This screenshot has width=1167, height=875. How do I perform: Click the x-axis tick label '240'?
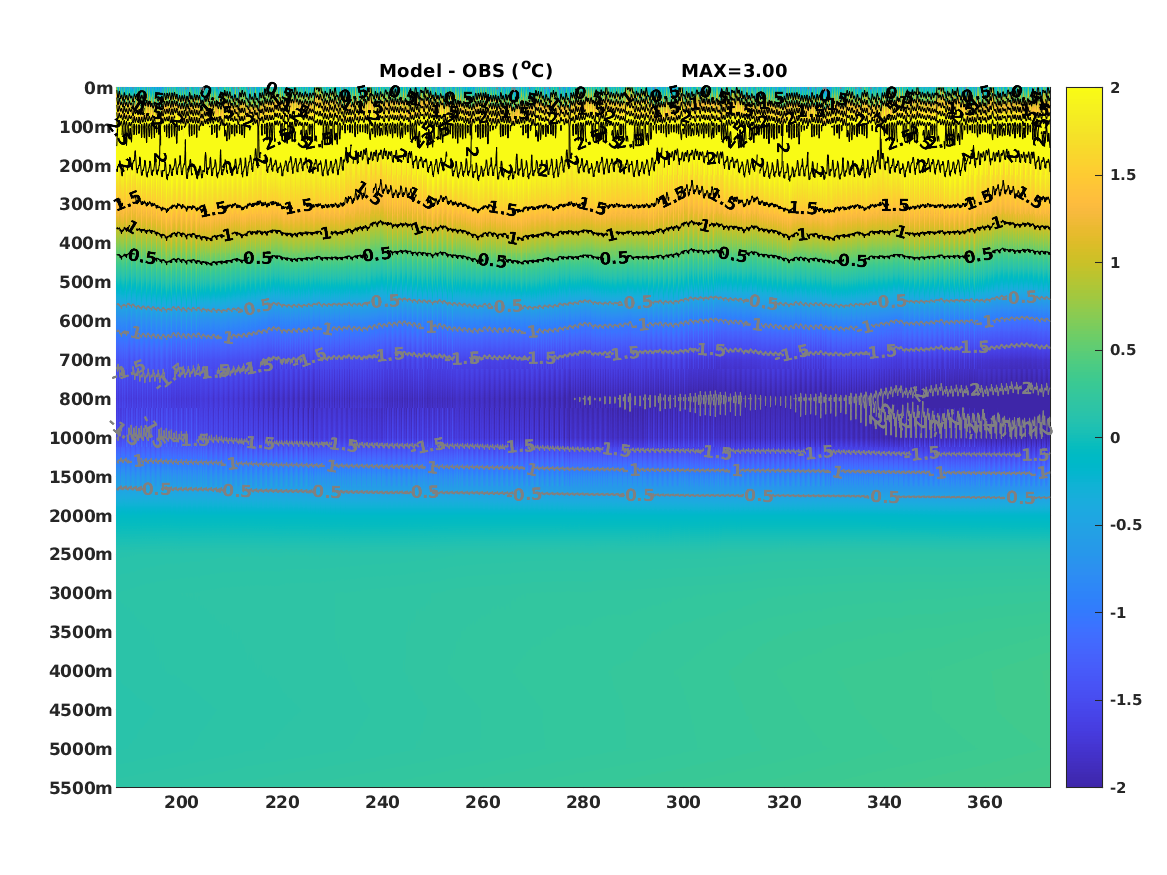pyautogui.click(x=383, y=802)
